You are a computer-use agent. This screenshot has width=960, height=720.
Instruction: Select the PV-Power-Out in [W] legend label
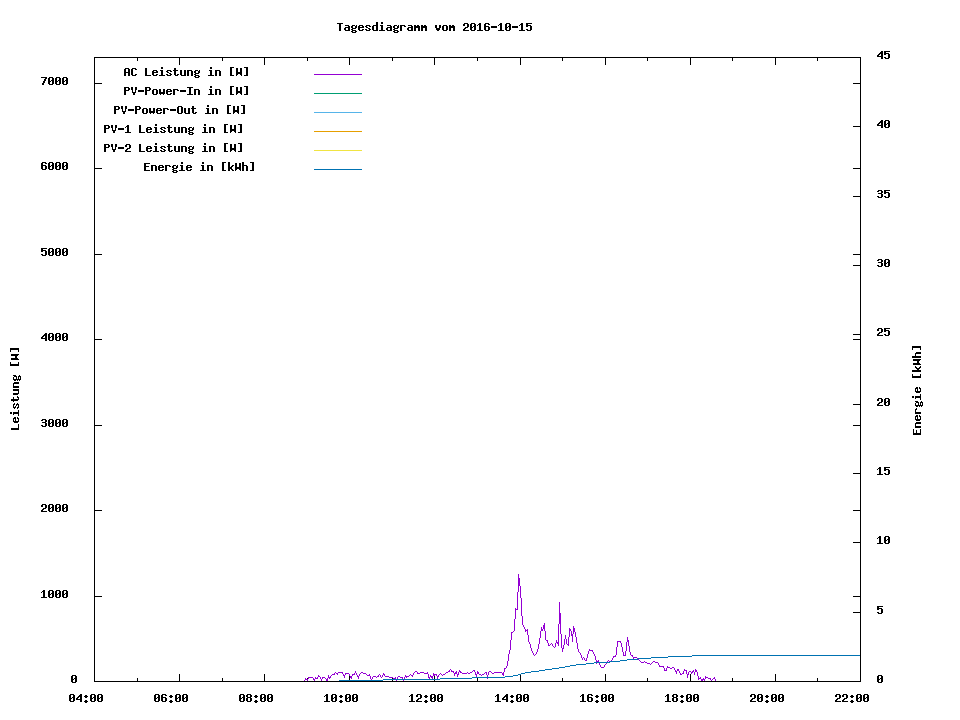(180, 110)
